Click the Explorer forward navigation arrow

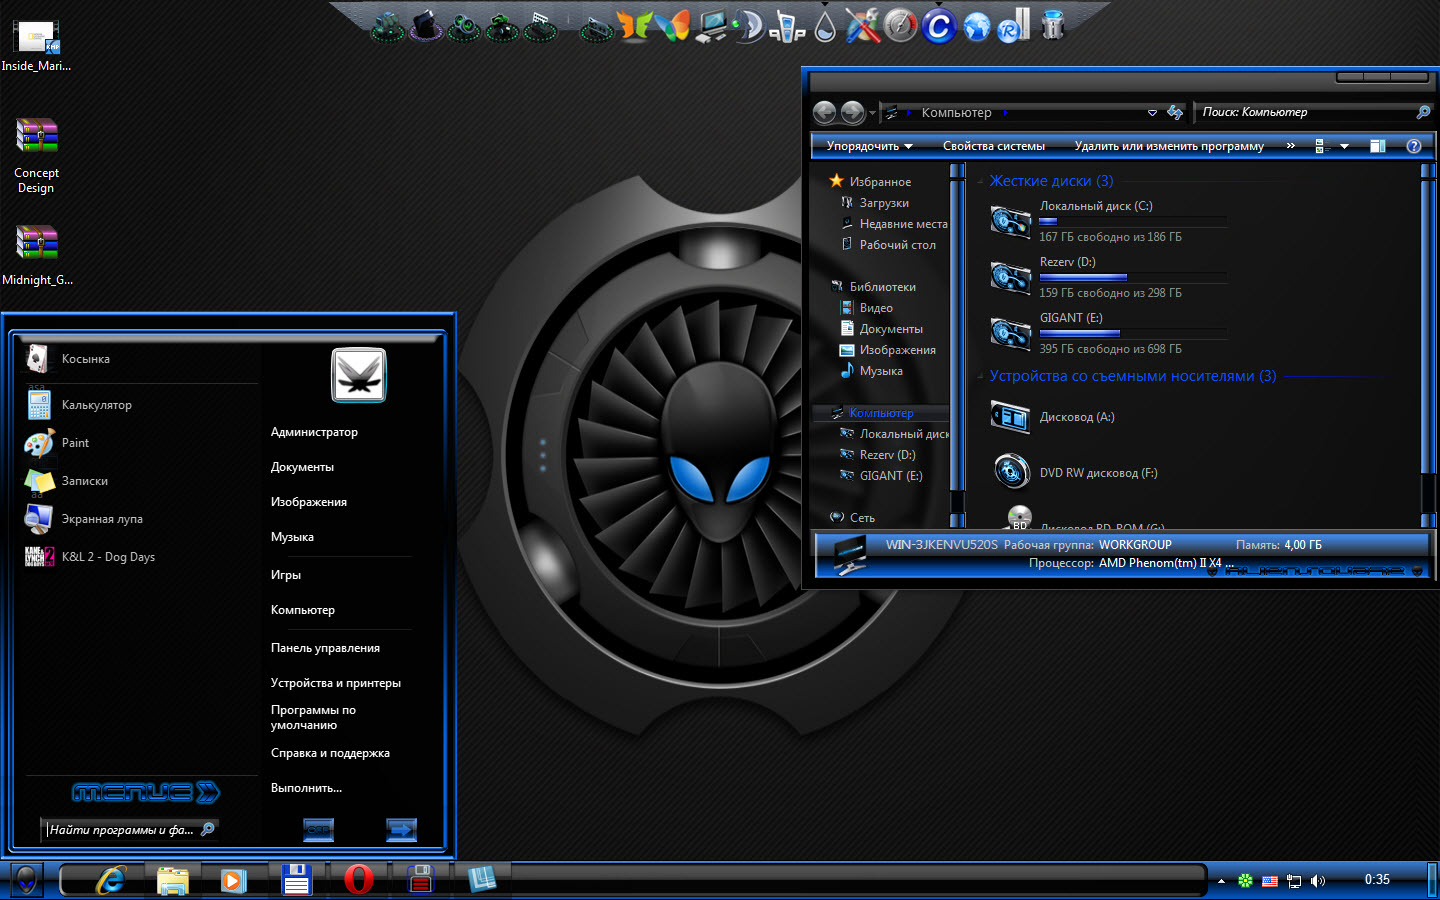pos(852,113)
